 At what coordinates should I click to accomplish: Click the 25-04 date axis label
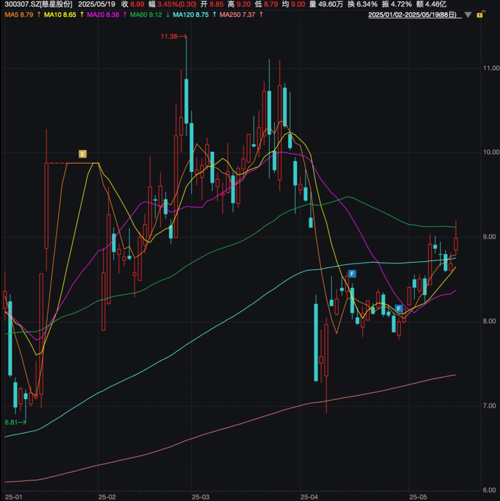[309, 497]
